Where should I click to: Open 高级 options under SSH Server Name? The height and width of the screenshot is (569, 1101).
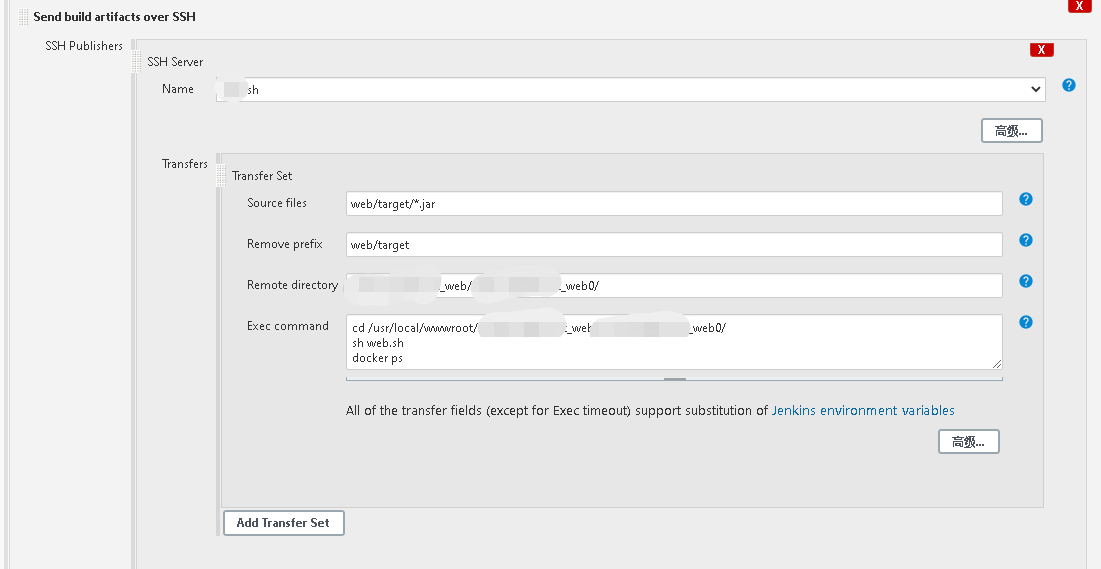[1011, 131]
